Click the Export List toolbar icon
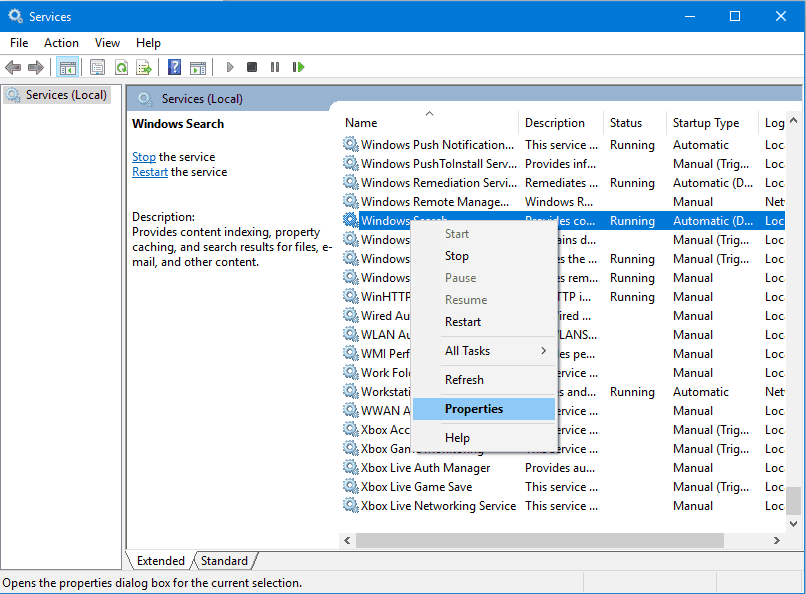 click(x=144, y=67)
